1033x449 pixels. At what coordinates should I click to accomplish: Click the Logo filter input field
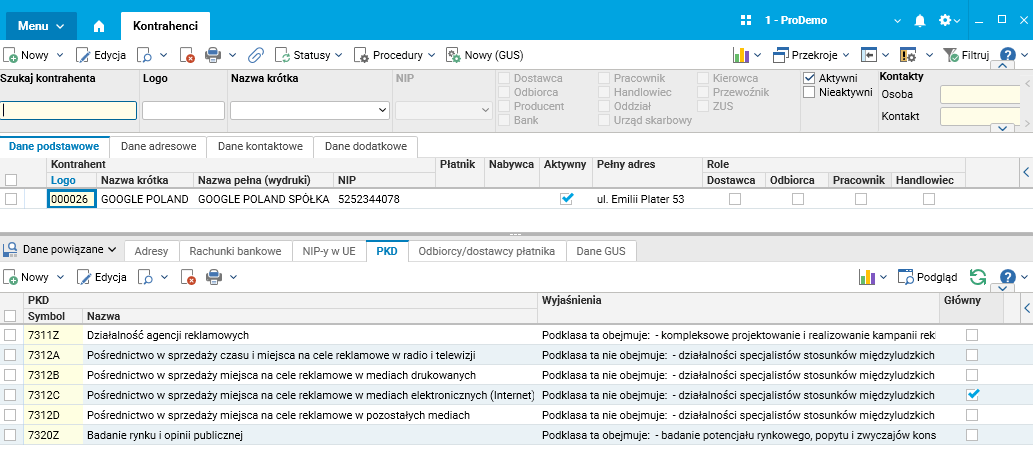(x=183, y=111)
